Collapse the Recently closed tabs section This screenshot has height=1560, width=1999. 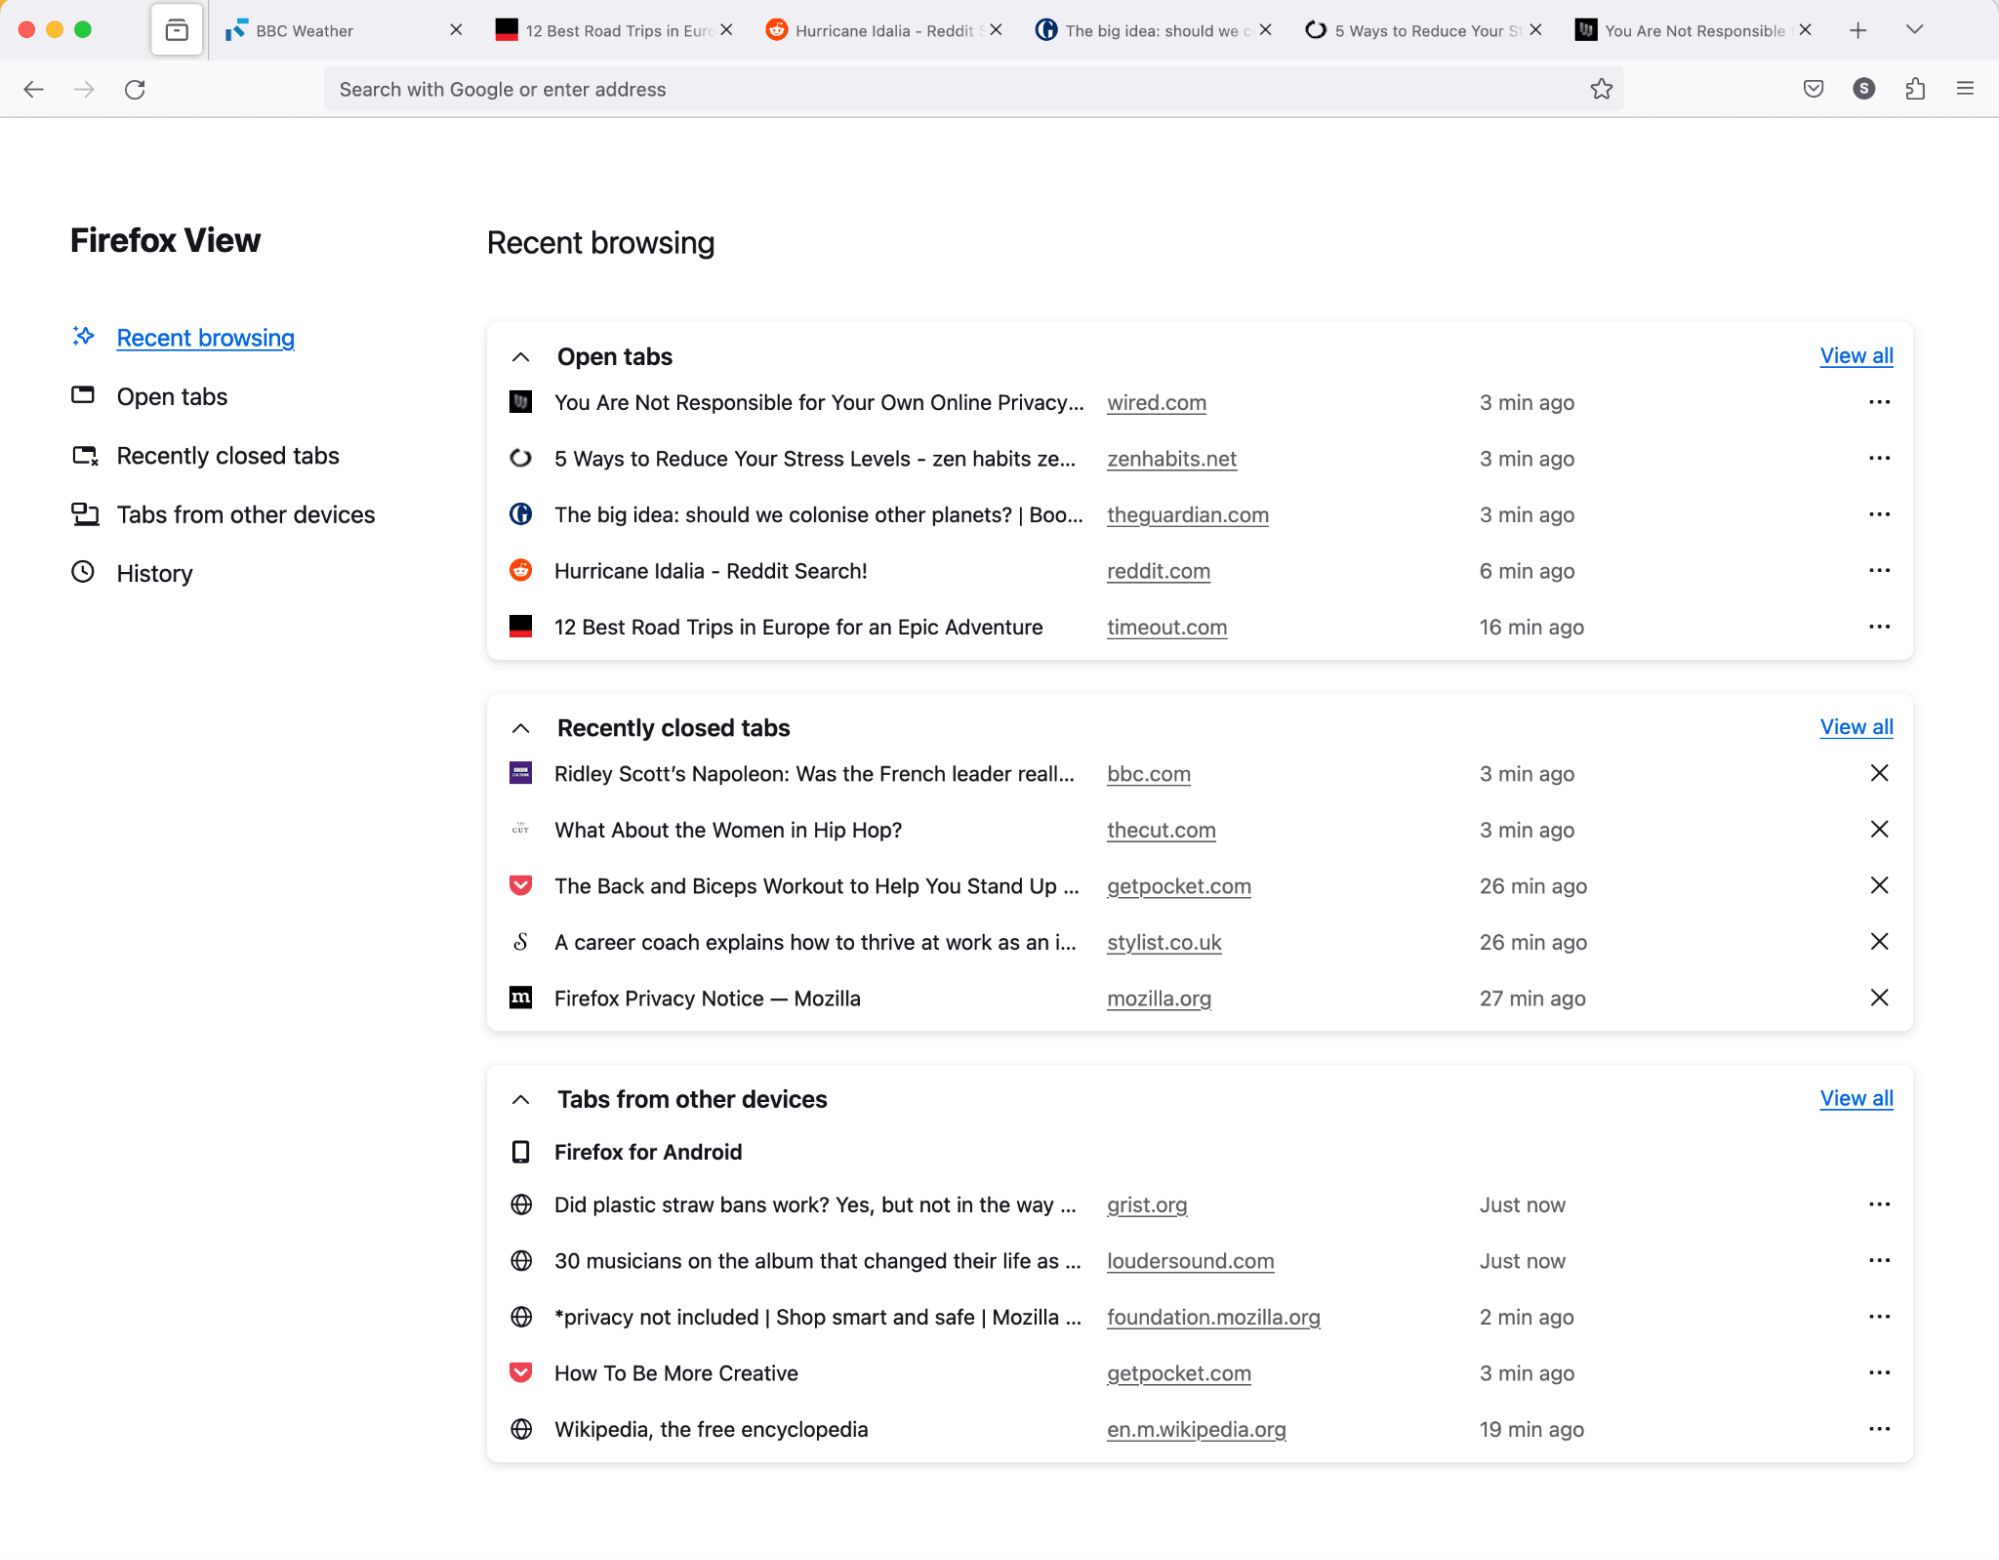tap(521, 727)
